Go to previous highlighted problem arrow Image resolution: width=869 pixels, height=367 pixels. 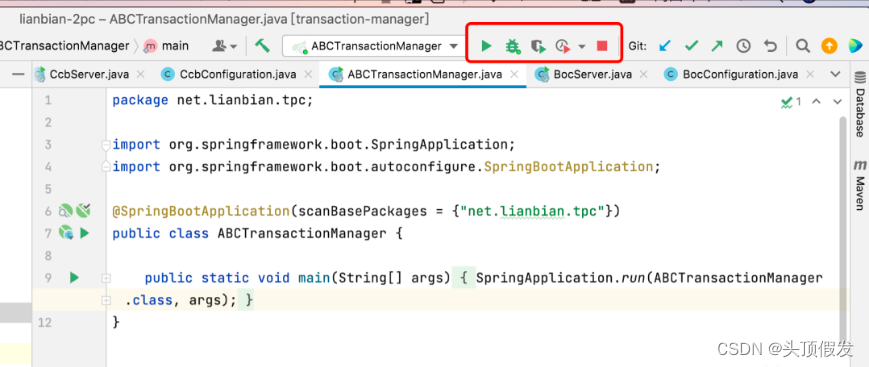pos(816,101)
